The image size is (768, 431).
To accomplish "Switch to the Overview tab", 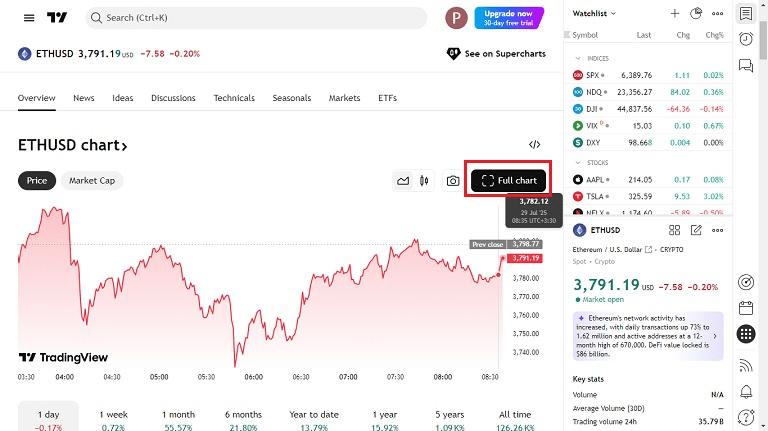I will point(37,98).
